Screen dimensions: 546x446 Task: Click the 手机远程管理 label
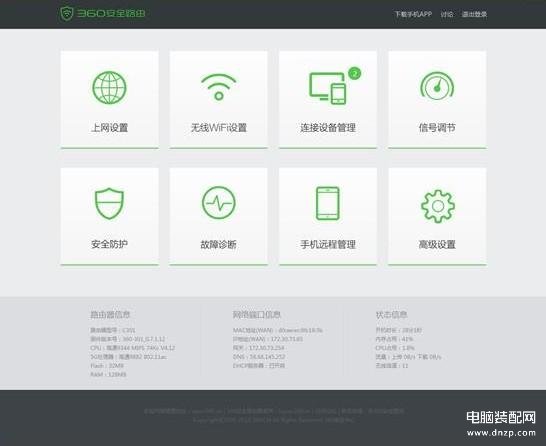(x=328, y=244)
